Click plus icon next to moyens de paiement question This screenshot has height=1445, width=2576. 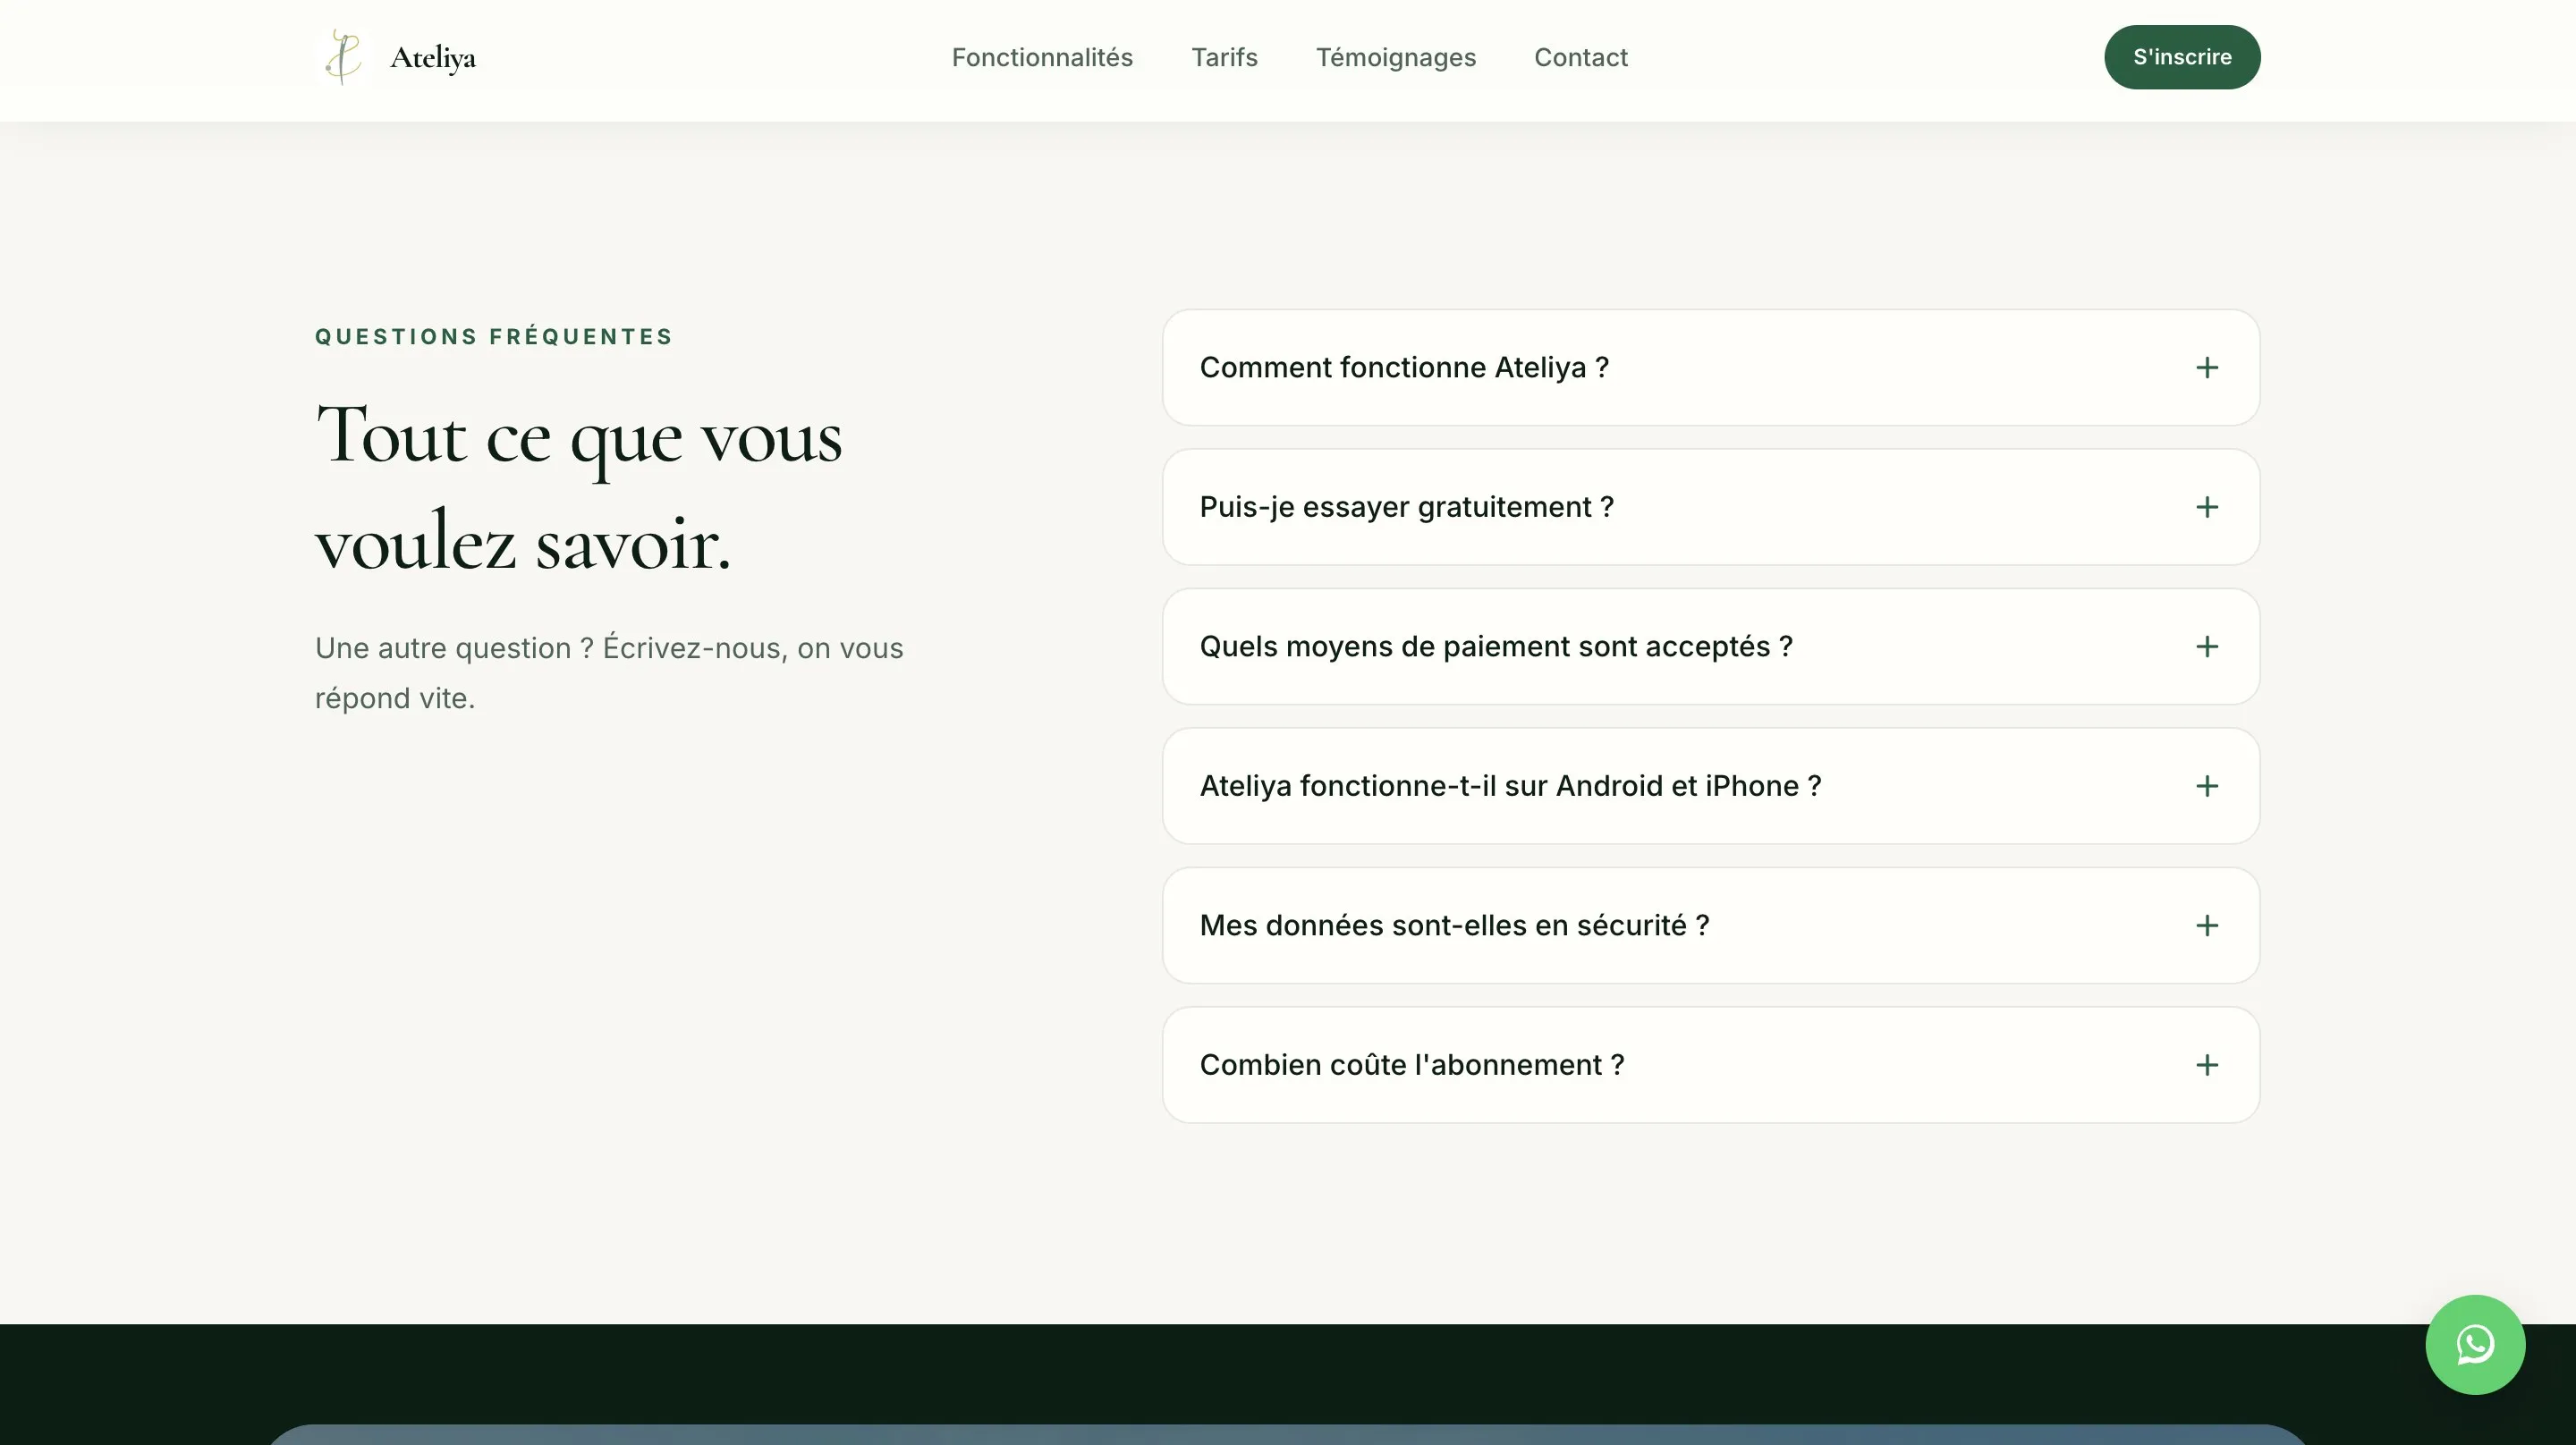pyautogui.click(x=2206, y=647)
